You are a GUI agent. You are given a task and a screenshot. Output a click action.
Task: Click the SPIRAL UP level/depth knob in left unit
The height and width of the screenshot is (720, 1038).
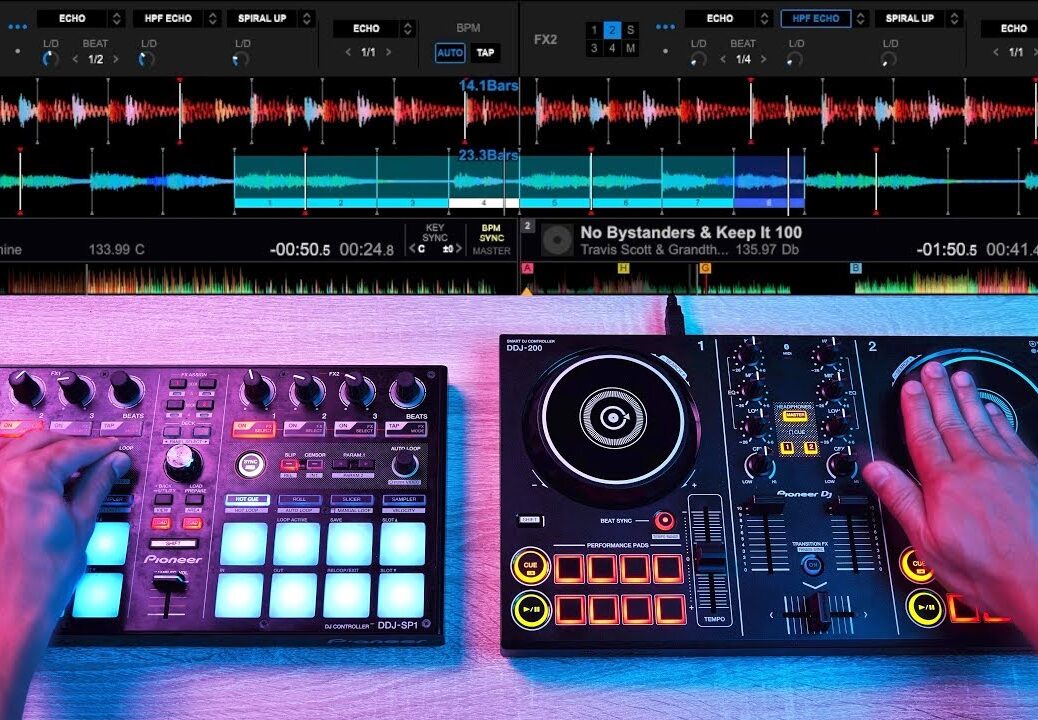242,59
